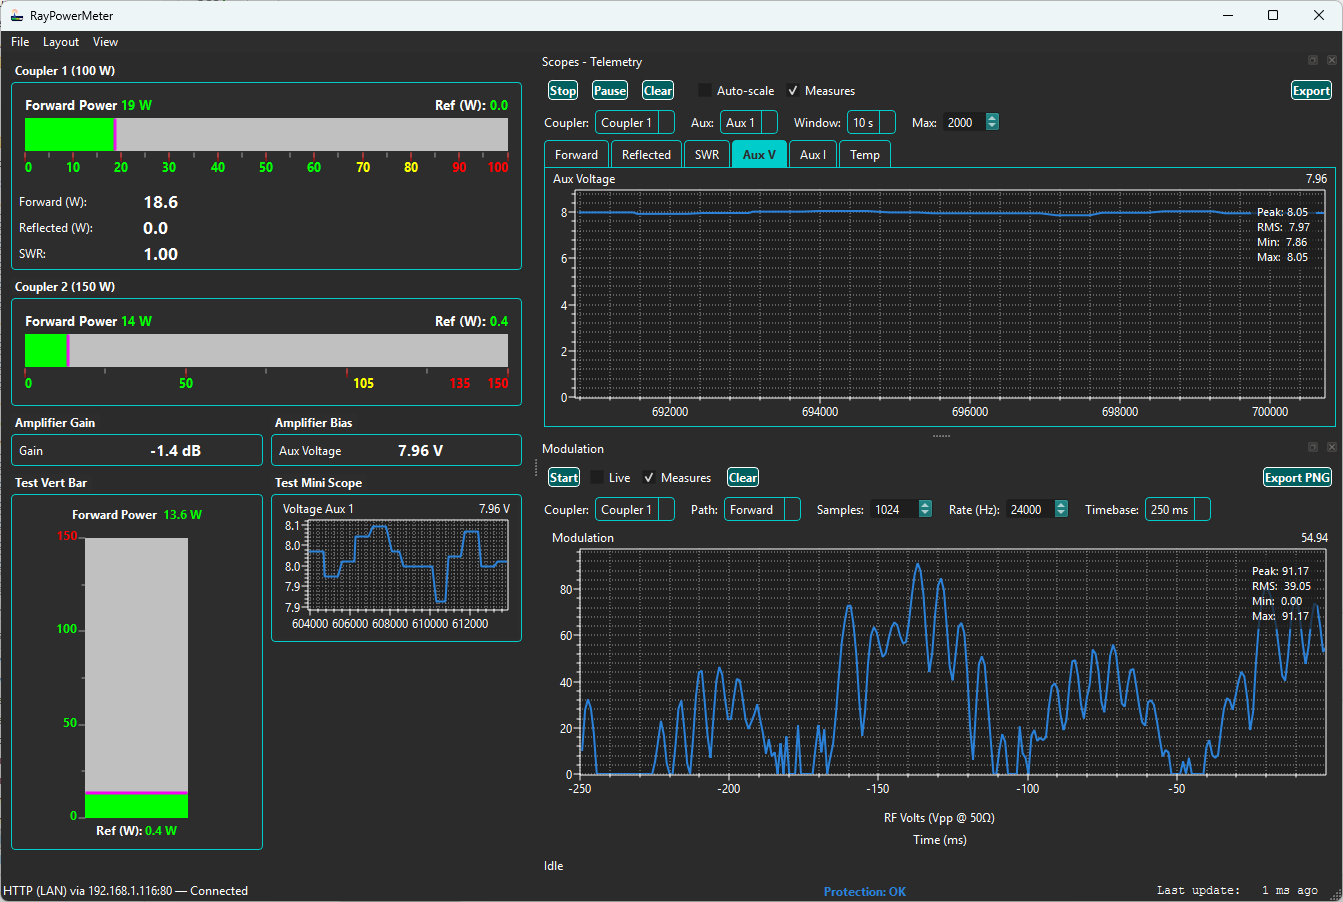Click the Coupler 2 forward power bar
The image size is (1343, 902).
click(x=266, y=351)
